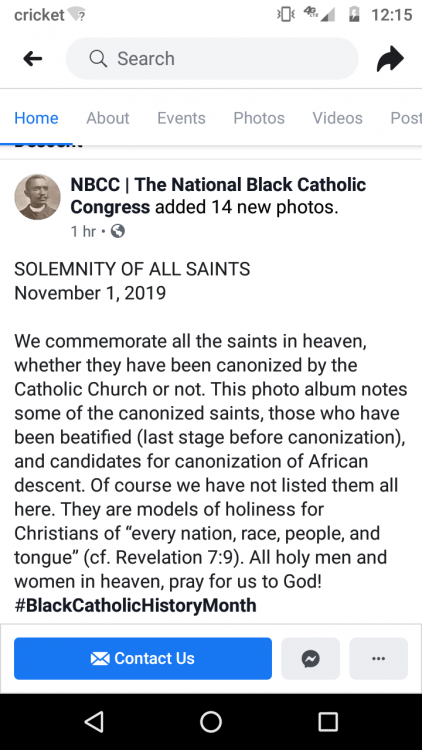Viewport: 422px width, 750px height.
Task: Open the Videos tab
Action: point(337,118)
